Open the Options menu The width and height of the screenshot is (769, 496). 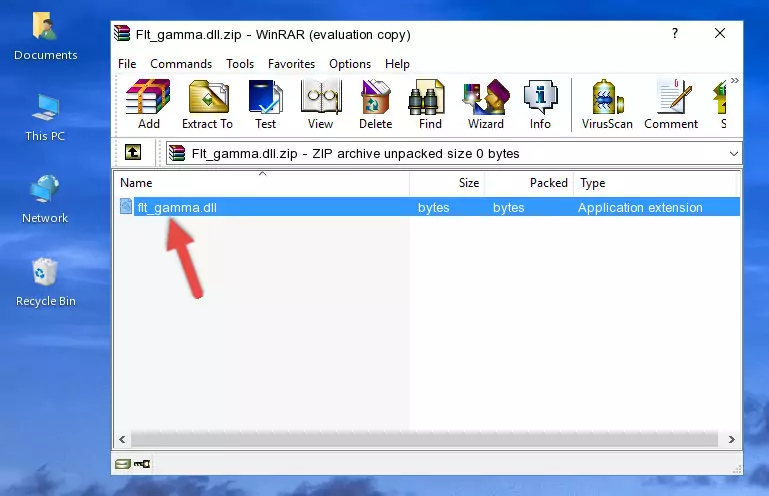pos(350,64)
